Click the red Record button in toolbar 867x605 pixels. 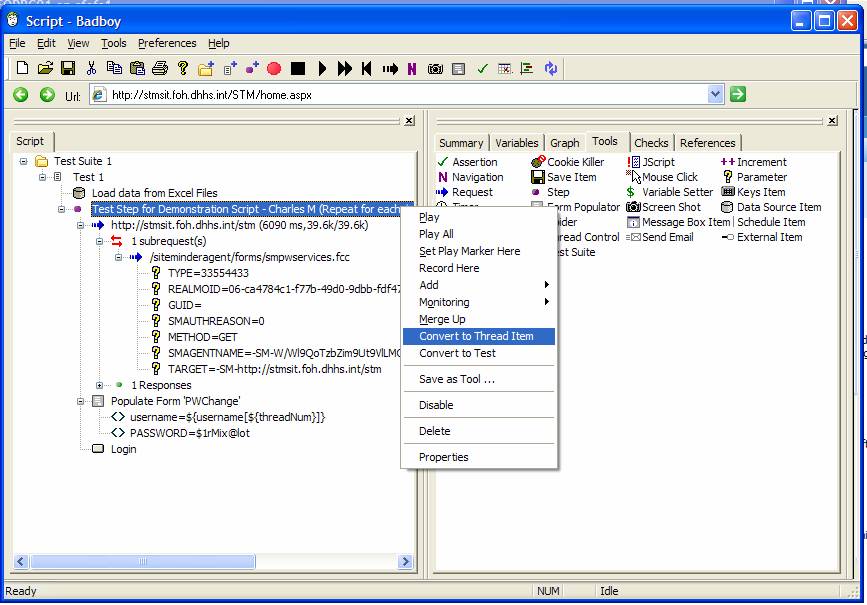point(274,69)
